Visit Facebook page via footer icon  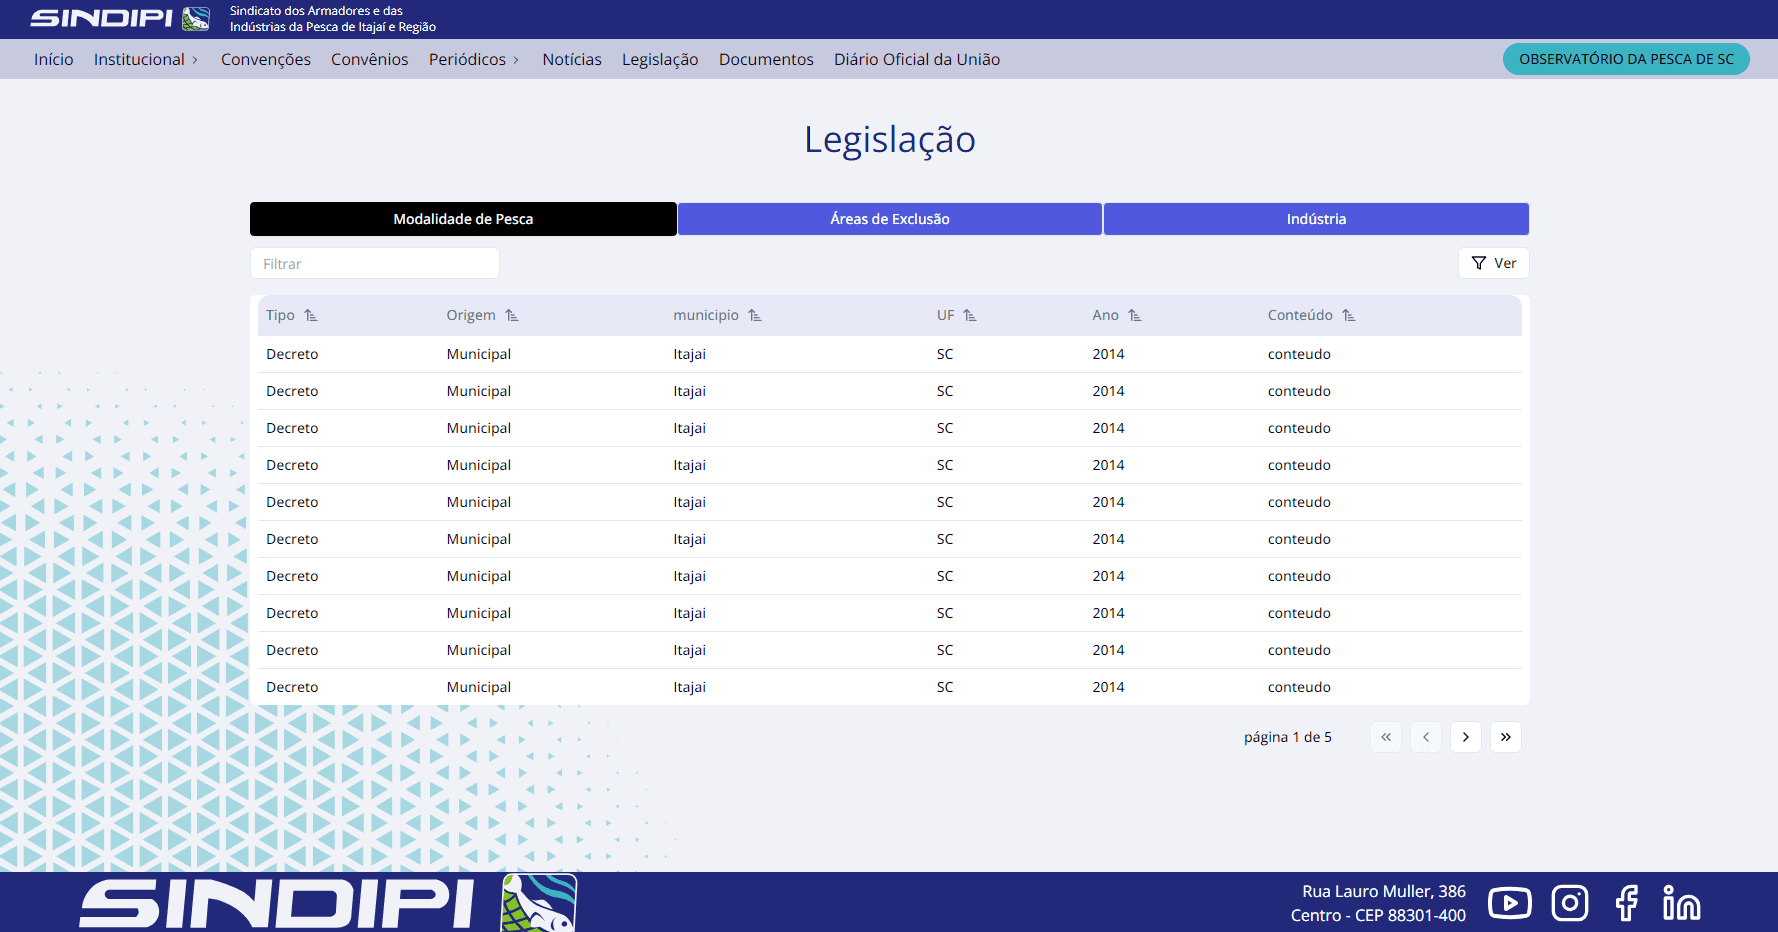click(1627, 903)
